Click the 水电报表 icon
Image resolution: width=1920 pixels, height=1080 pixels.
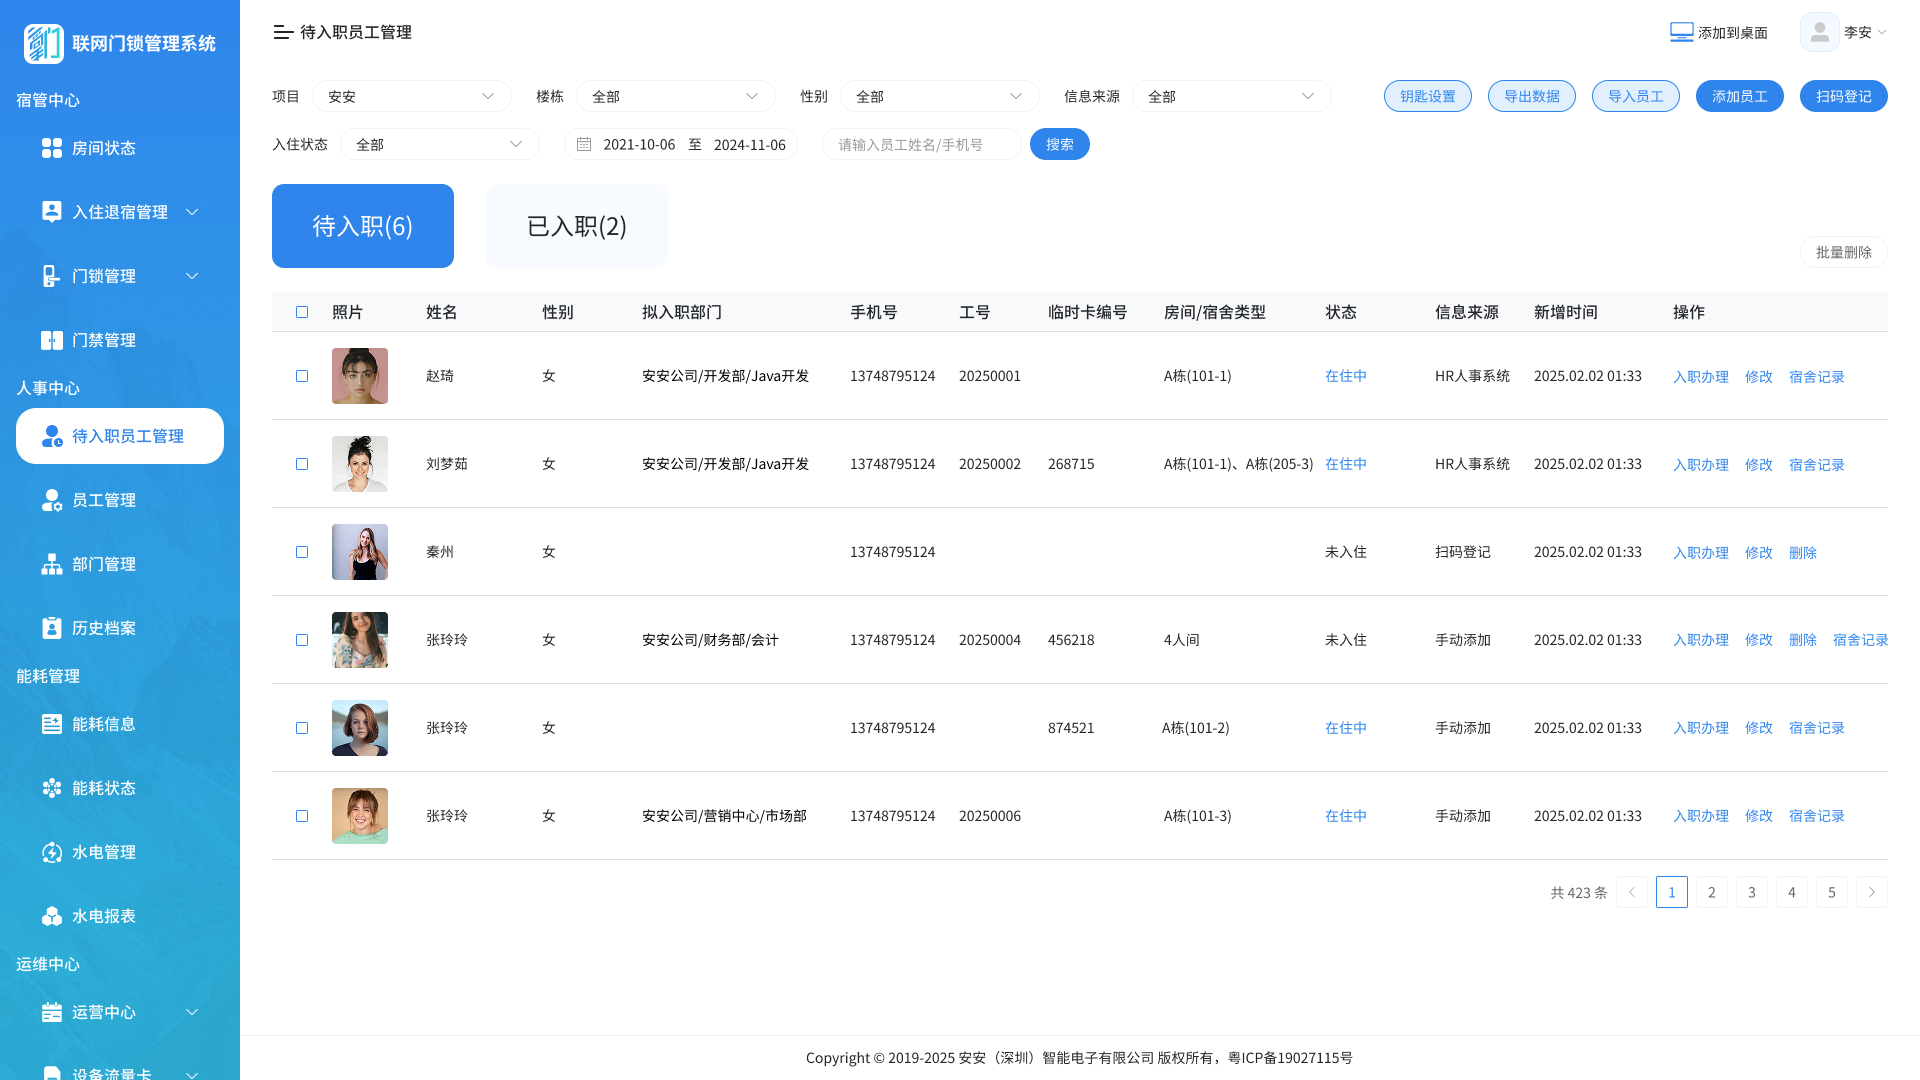coord(52,916)
